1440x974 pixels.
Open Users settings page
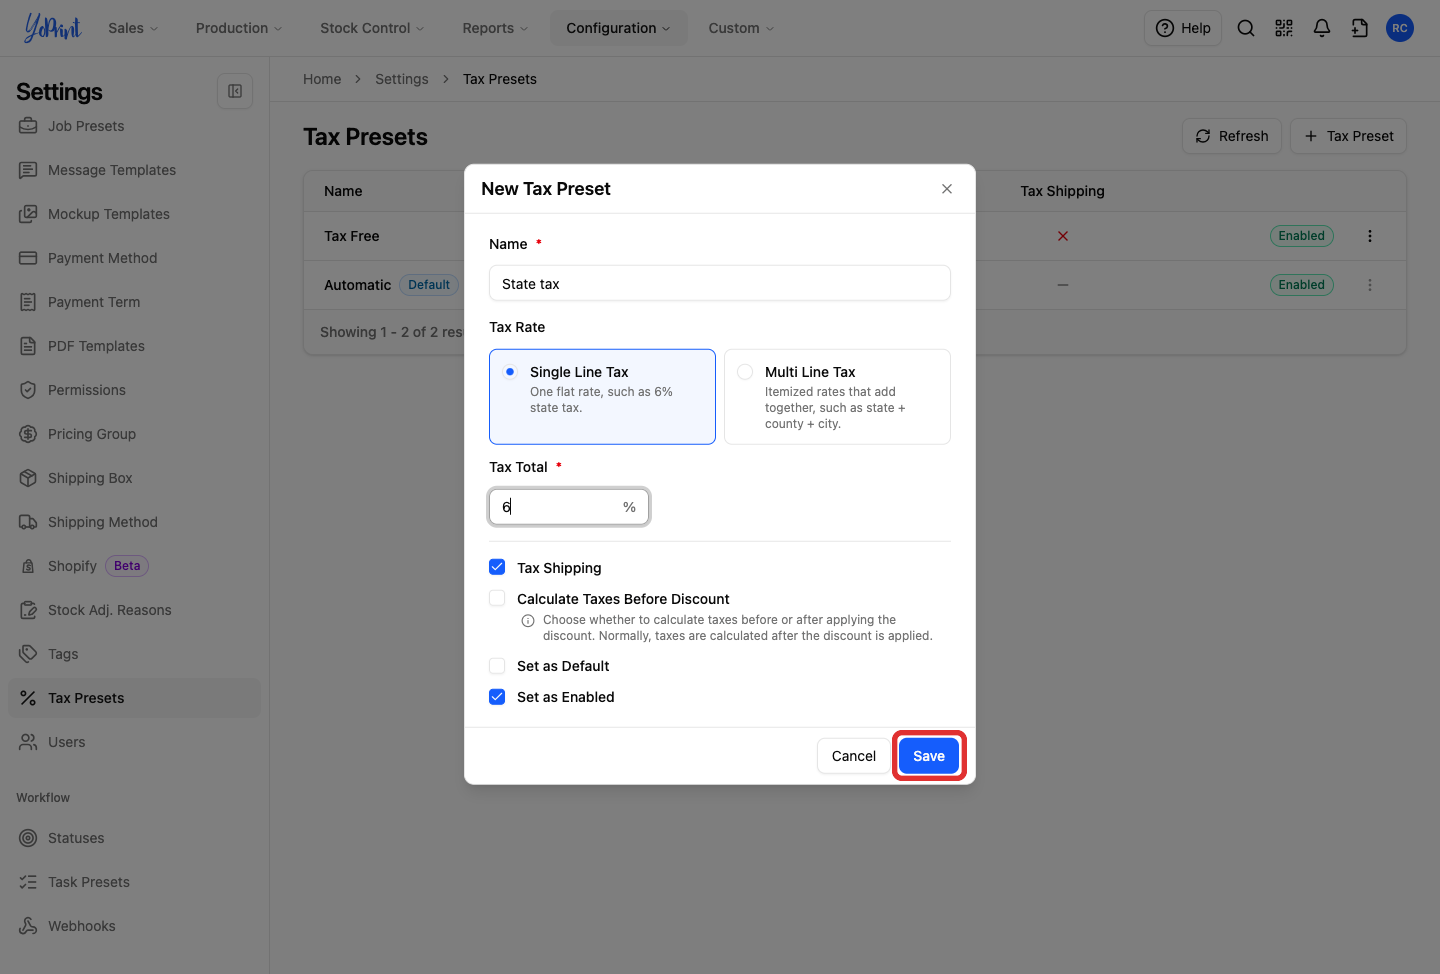coord(134,742)
